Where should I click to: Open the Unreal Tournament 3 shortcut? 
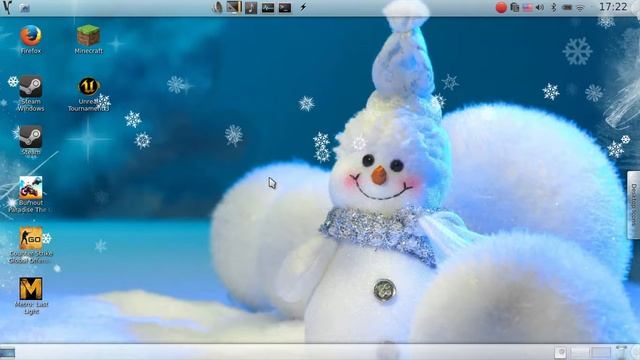coord(89,94)
